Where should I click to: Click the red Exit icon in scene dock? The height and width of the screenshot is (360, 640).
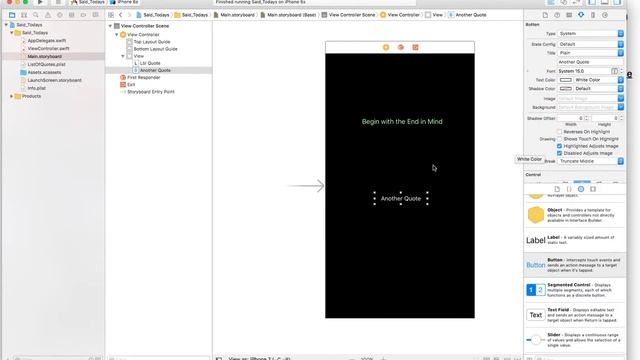click(x=416, y=47)
